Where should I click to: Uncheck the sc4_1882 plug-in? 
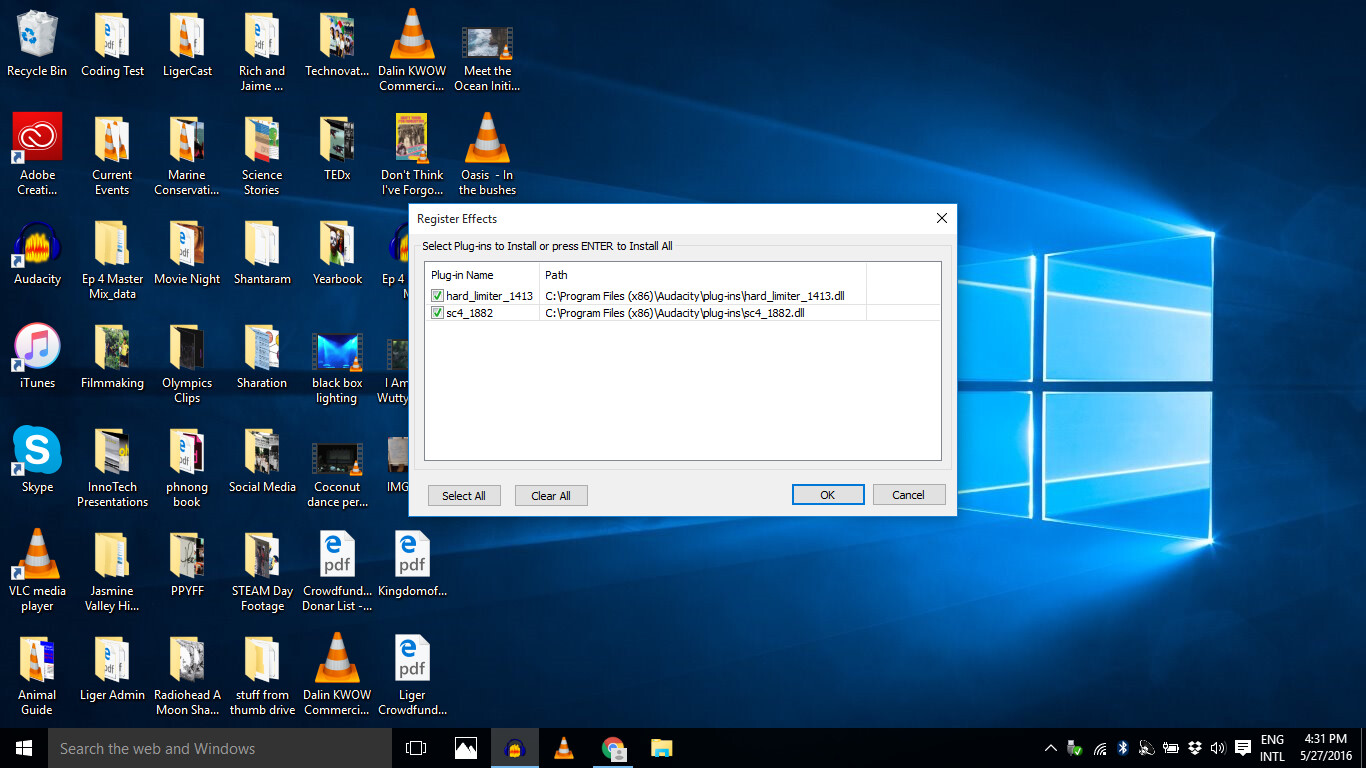pyautogui.click(x=437, y=312)
